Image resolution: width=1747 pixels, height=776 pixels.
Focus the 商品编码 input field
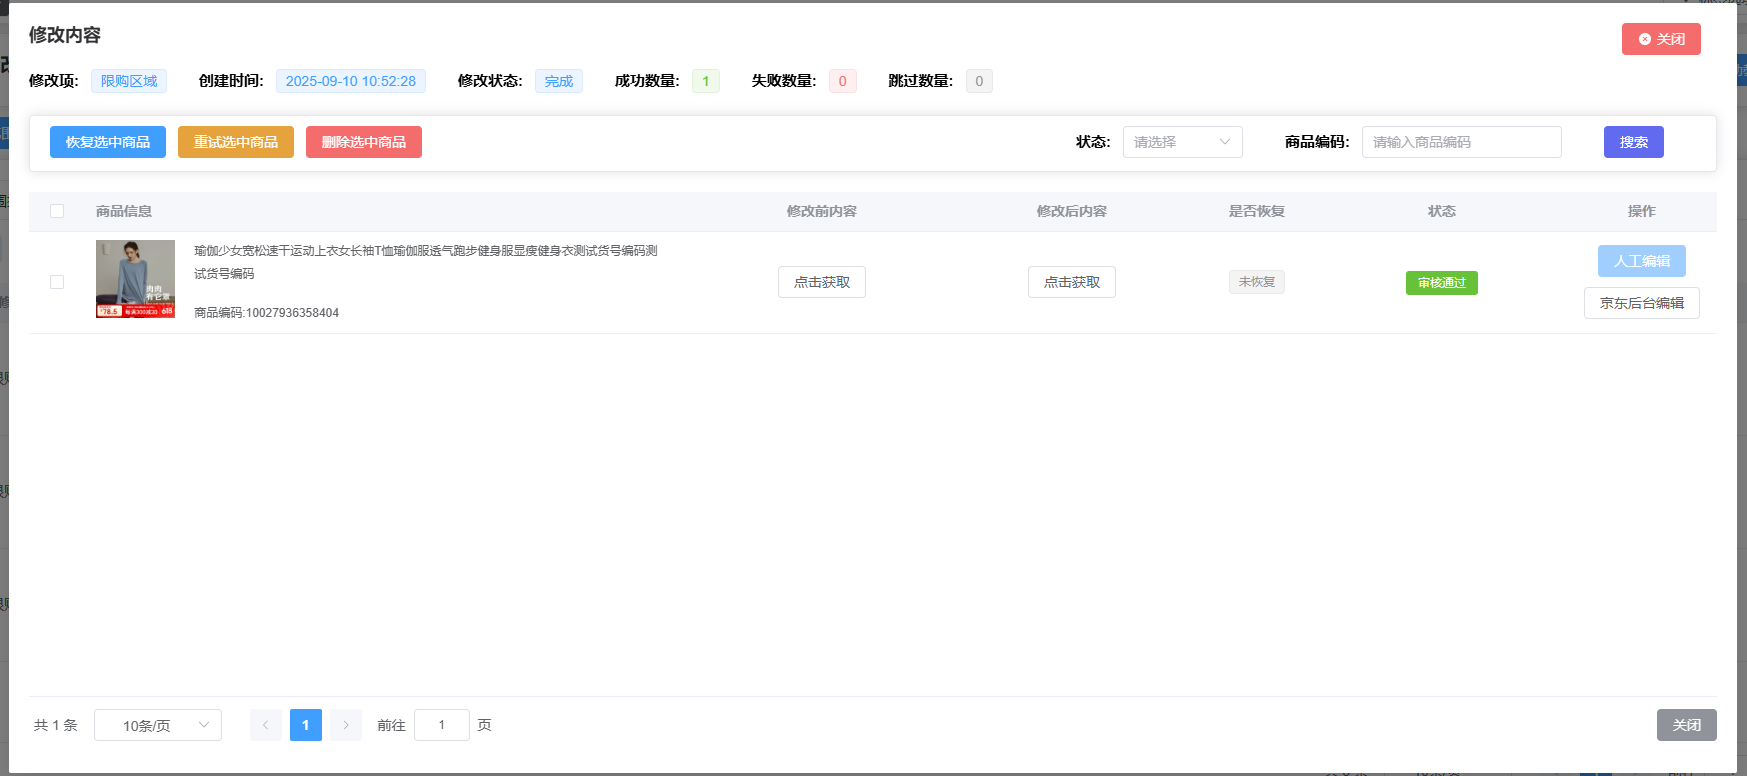(x=1461, y=142)
